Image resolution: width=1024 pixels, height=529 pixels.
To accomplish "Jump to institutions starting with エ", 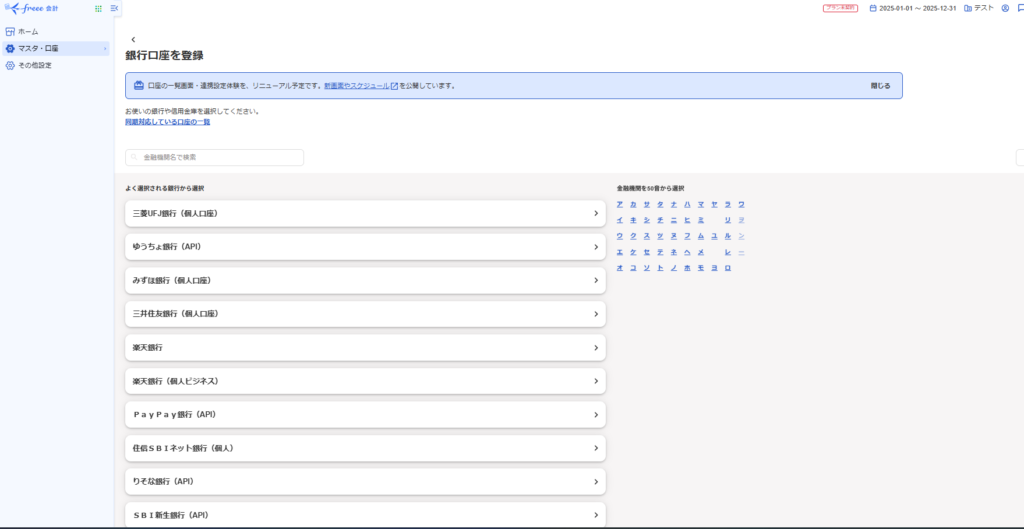I will point(620,252).
